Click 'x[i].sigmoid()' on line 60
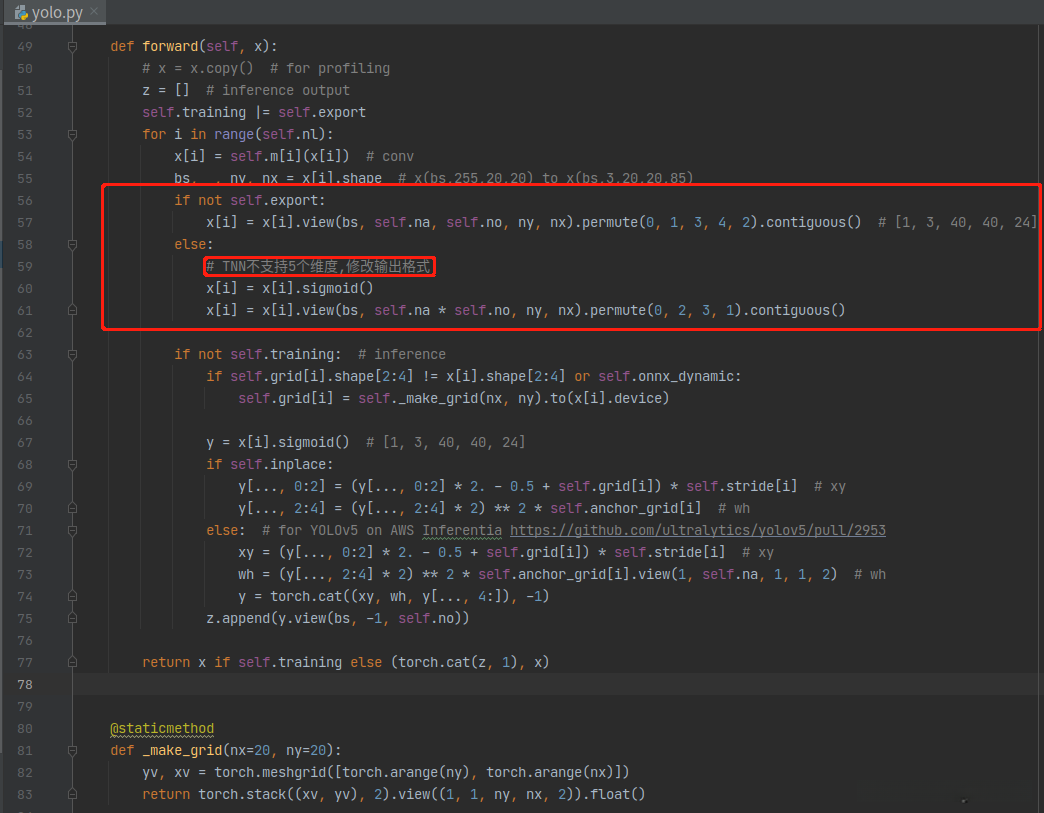This screenshot has height=813, width=1044. click(x=318, y=288)
